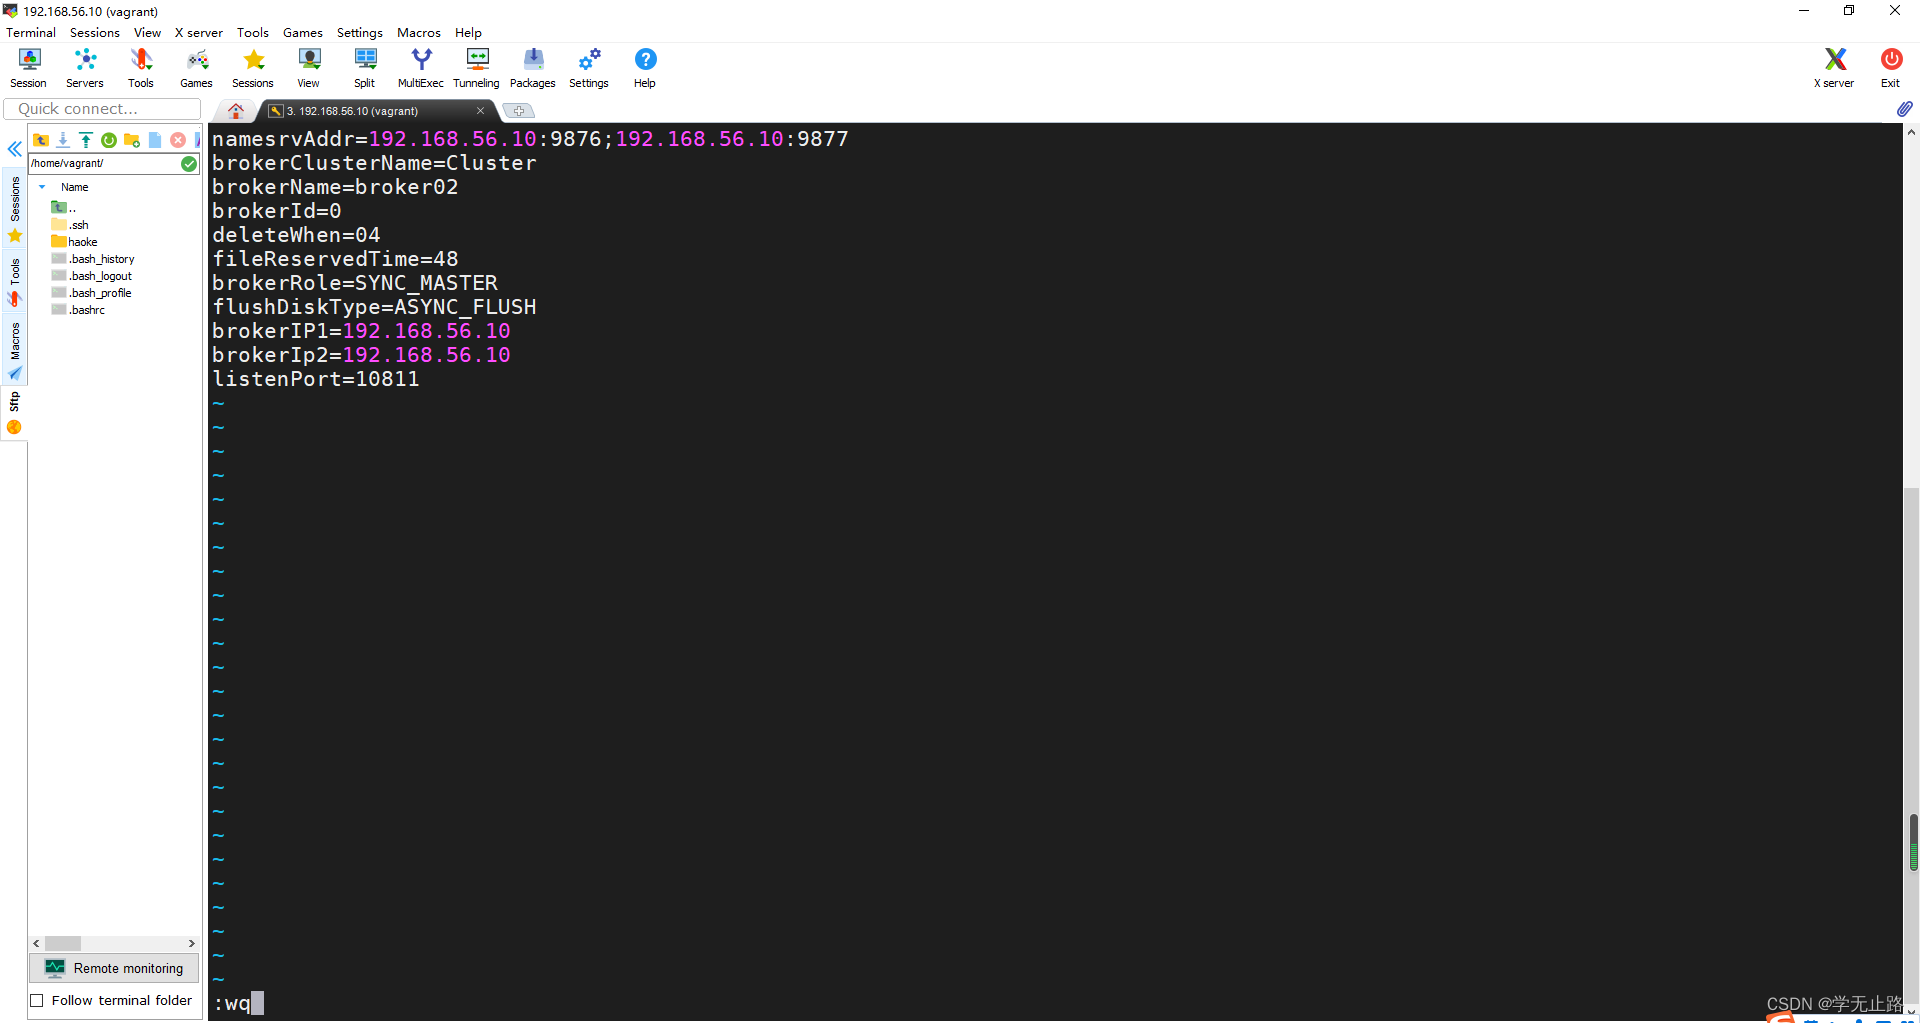The image size is (1920, 1023).
Task: Open the Tools menu in menu bar
Action: click(253, 33)
